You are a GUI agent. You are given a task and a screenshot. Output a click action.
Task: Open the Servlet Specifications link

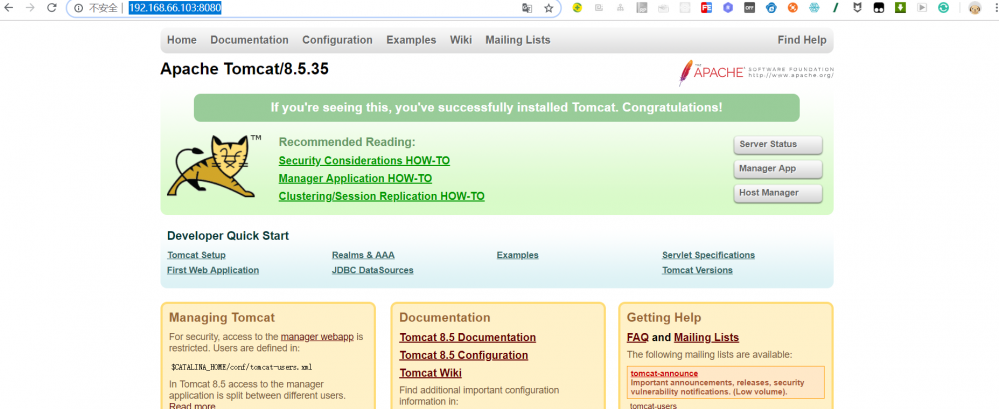coord(708,255)
